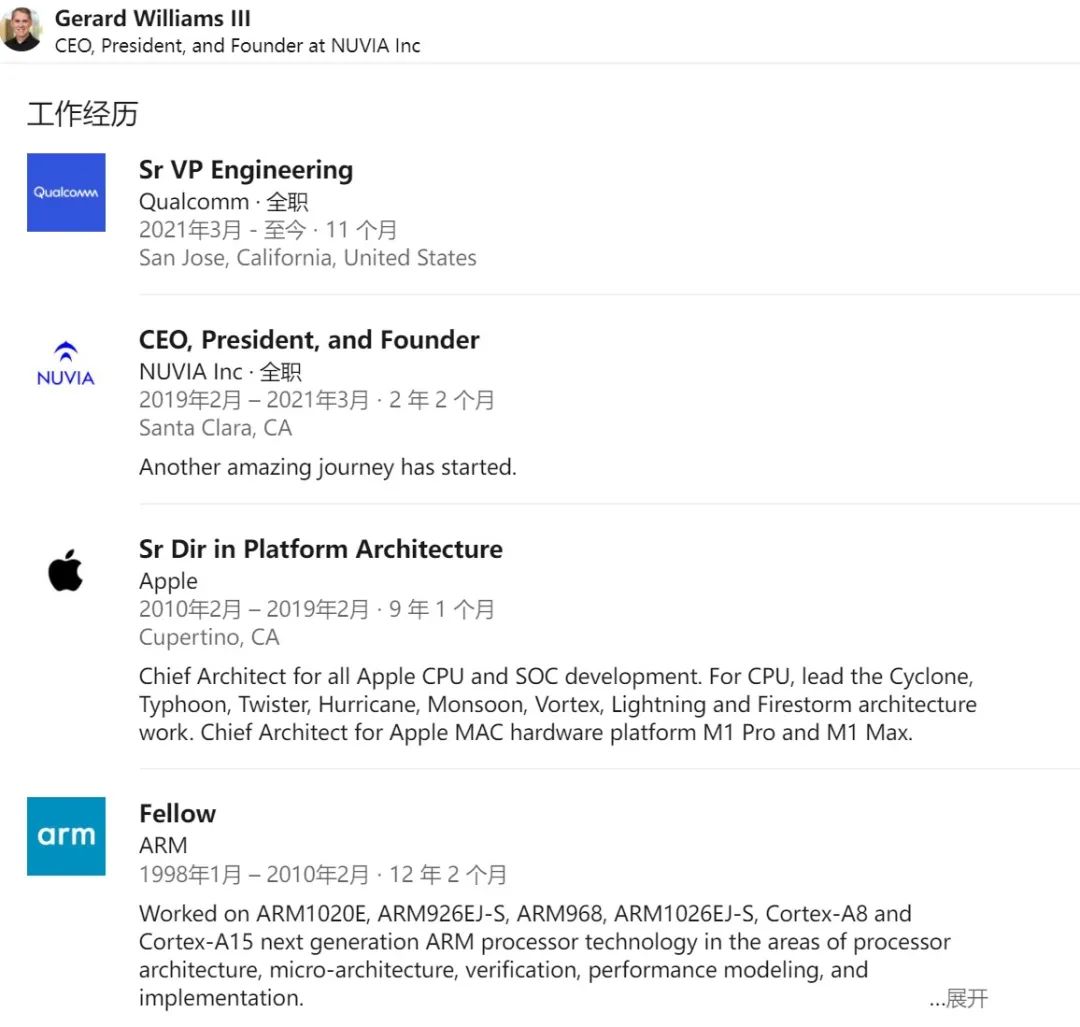Click the ARM company name text
This screenshot has width=1080, height=1027.
[x=163, y=845]
